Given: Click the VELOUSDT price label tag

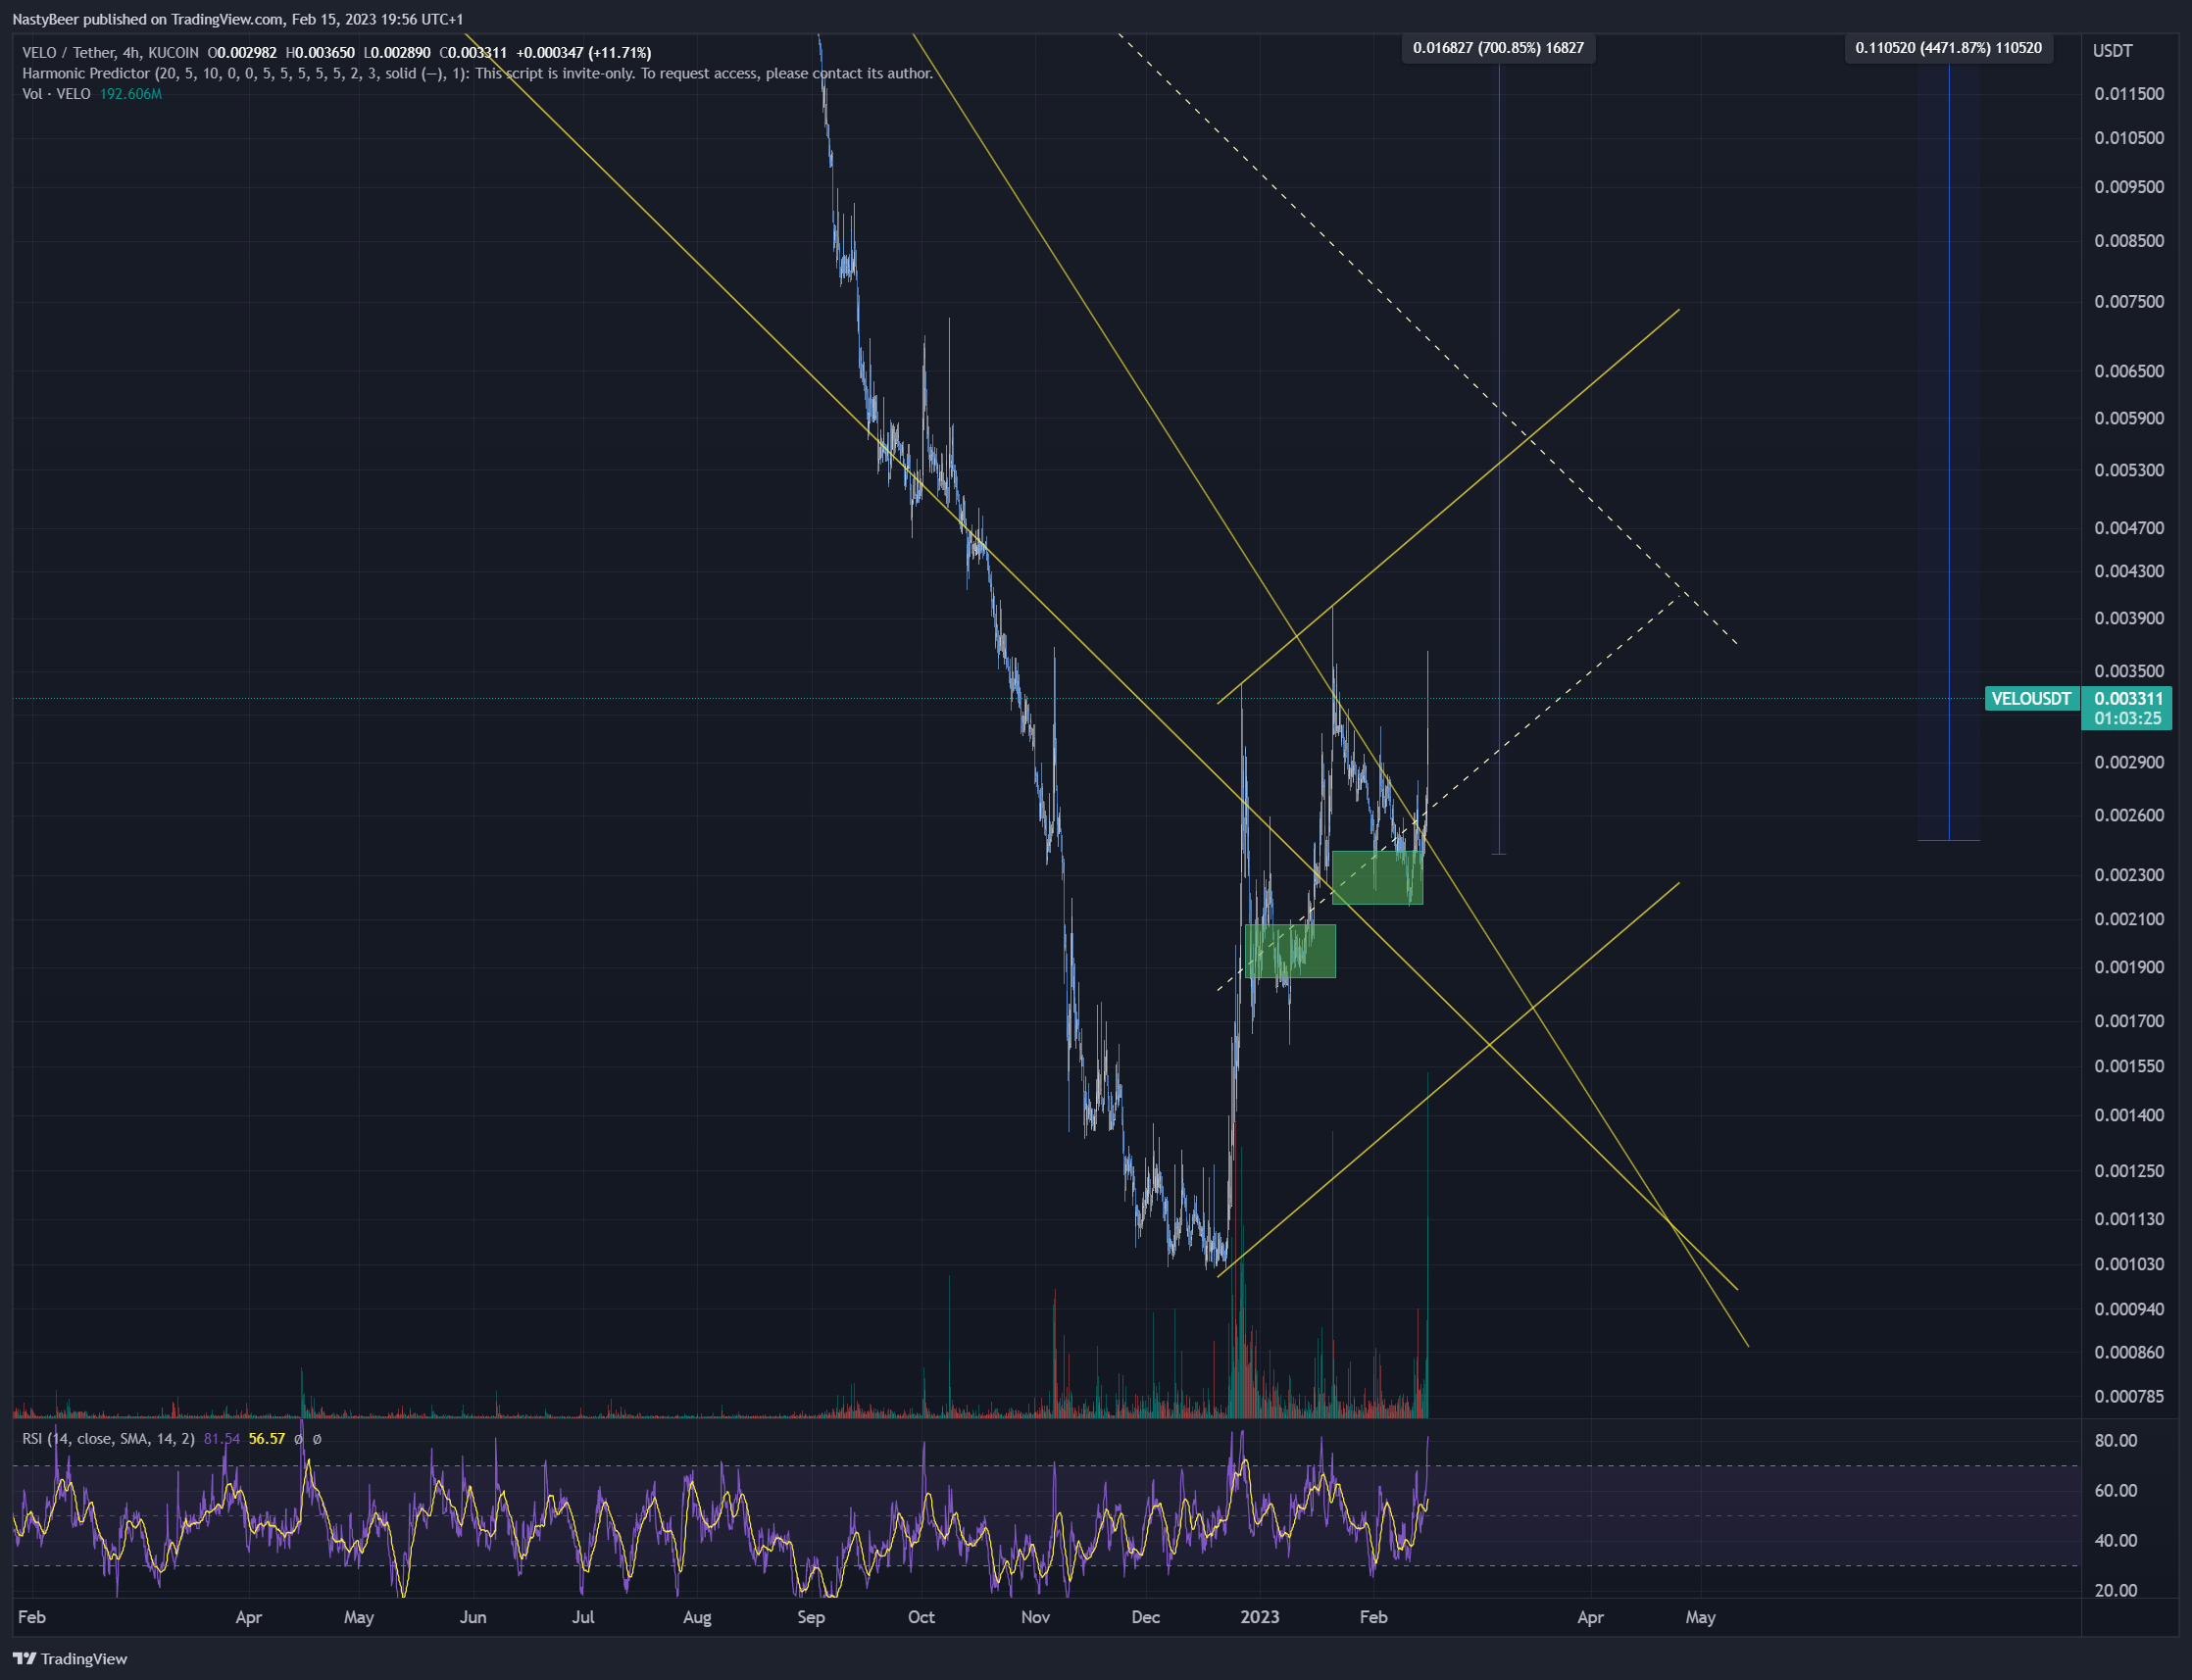Looking at the screenshot, I should click(2031, 699).
